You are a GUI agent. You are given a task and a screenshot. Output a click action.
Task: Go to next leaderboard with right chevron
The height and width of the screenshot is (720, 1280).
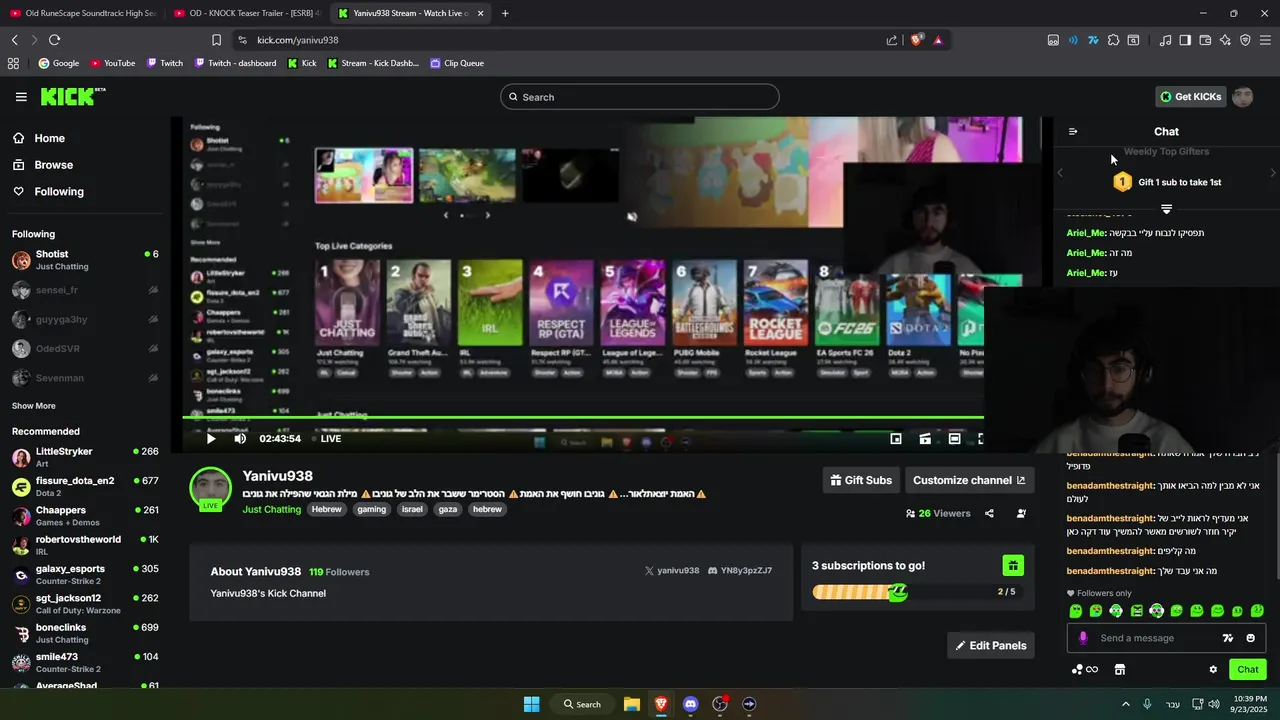1272,173
